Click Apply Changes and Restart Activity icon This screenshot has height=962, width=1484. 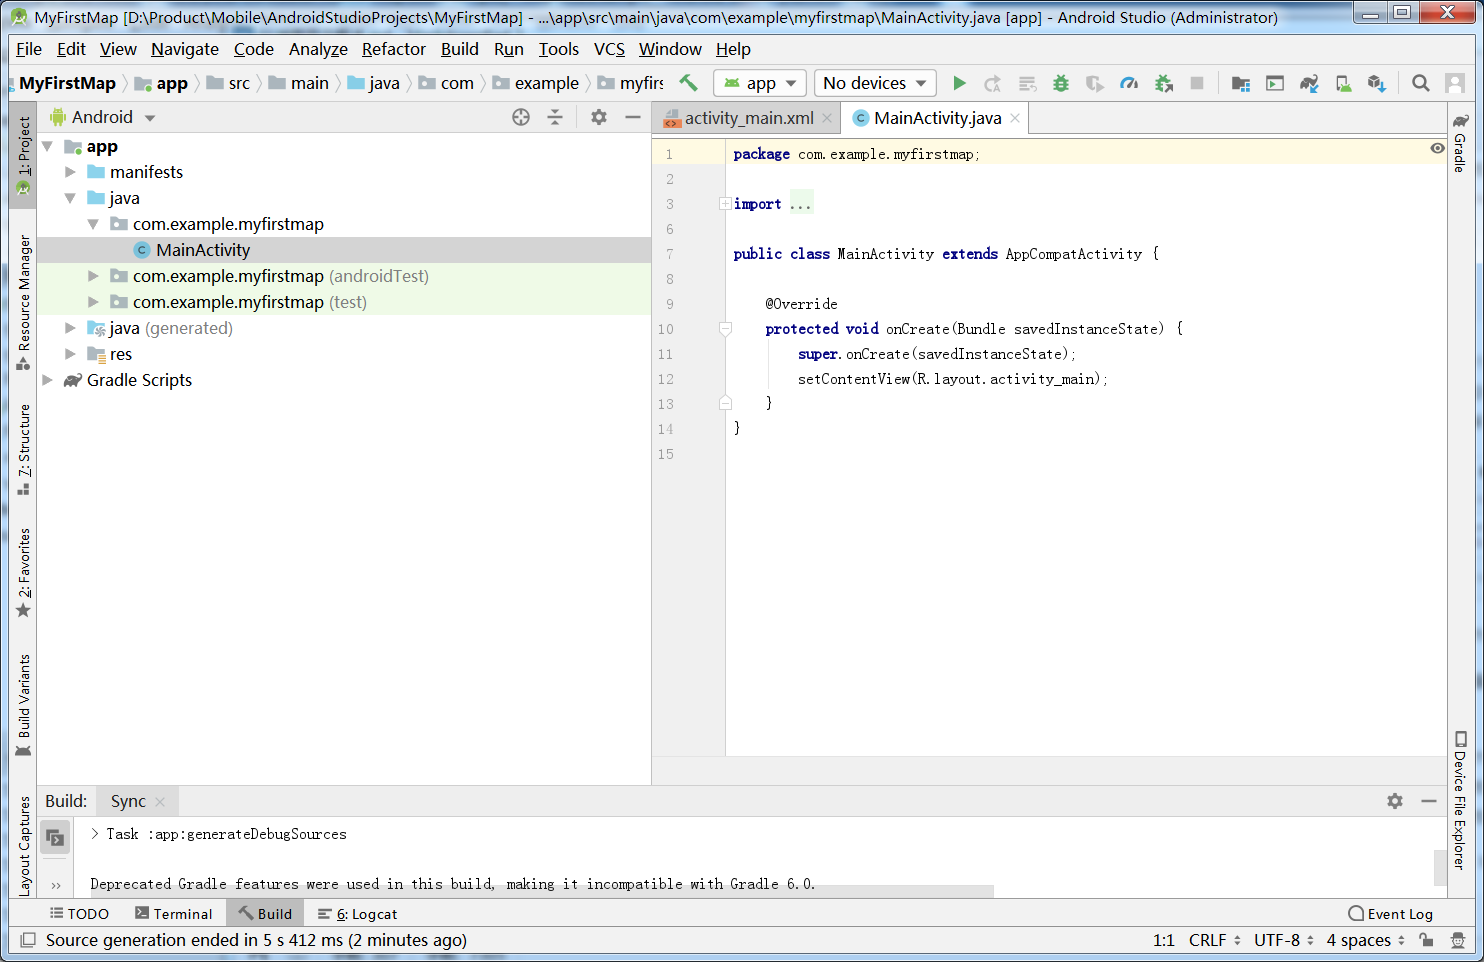pos(992,83)
